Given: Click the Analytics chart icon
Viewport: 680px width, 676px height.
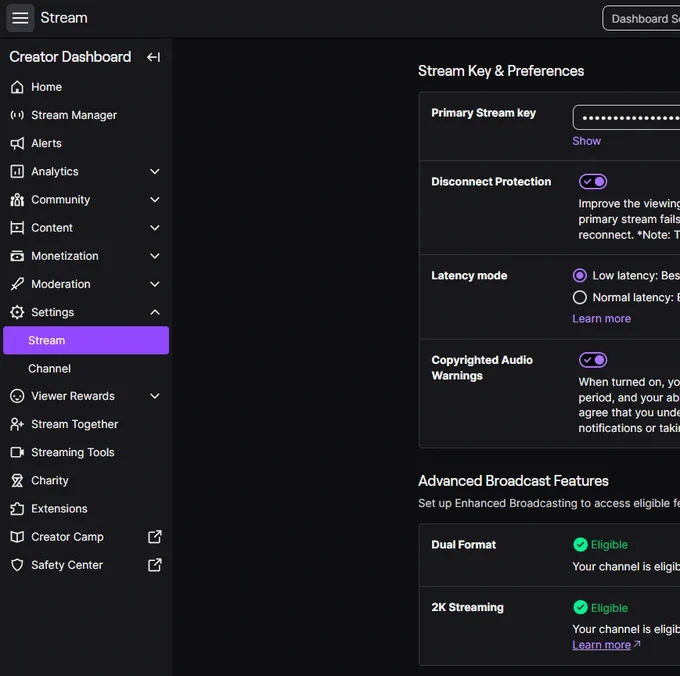Looking at the screenshot, I should click(x=17, y=172).
